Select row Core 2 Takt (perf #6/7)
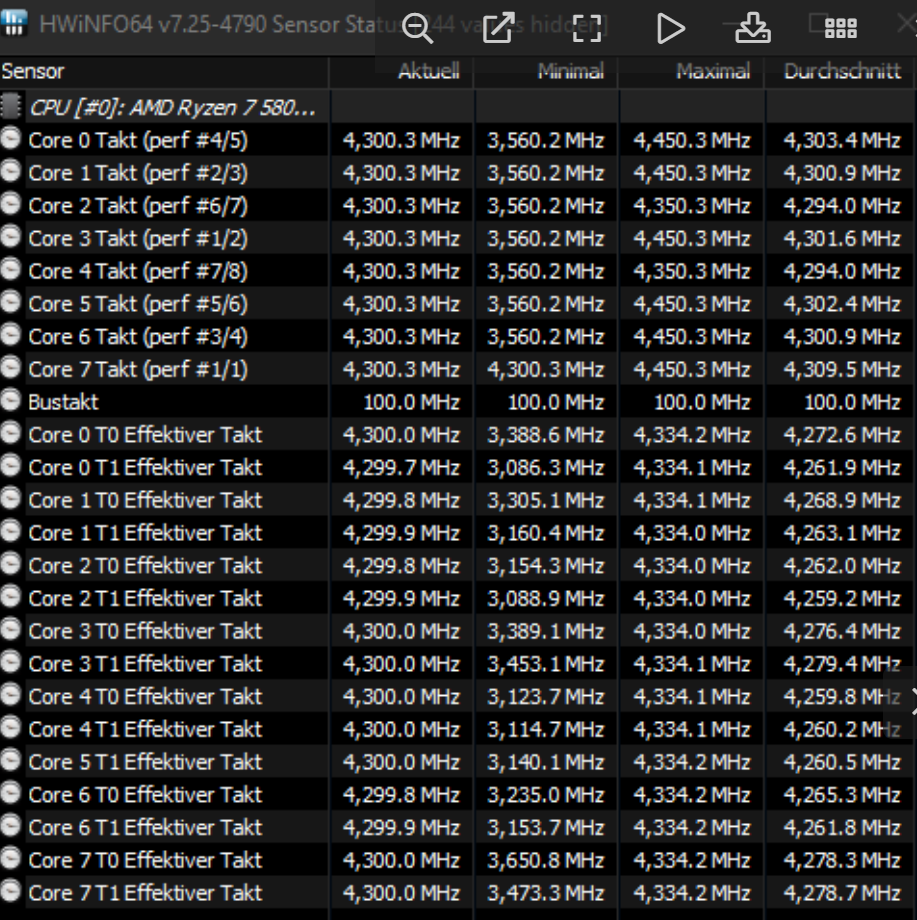 [x=458, y=206]
